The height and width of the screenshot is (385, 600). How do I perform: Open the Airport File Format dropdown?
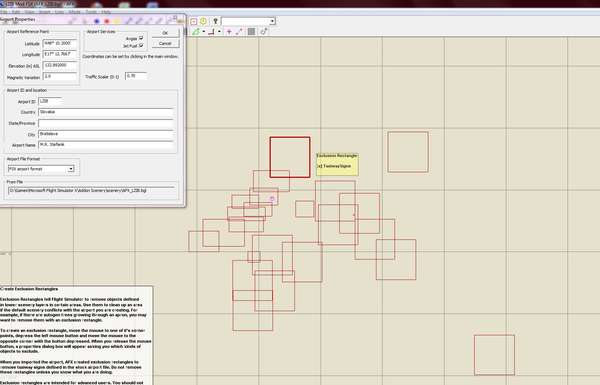pyautogui.click(x=71, y=169)
